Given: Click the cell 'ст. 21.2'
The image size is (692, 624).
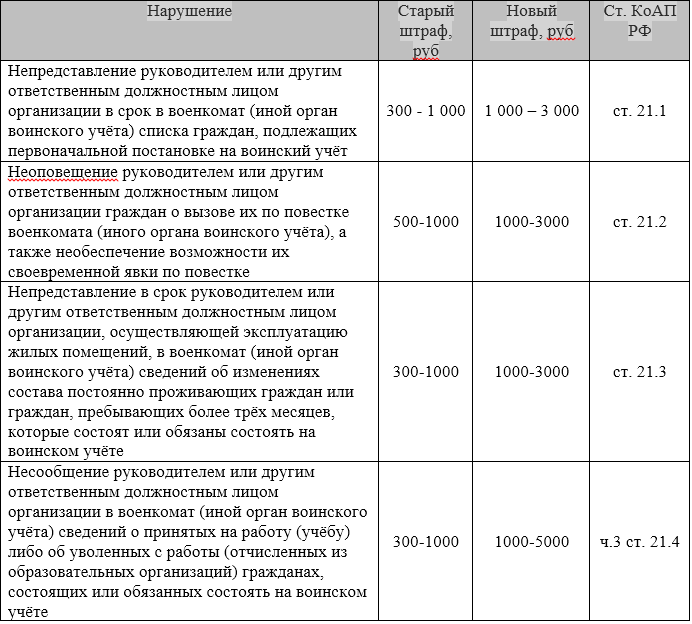Looking at the screenshot, I should pos(639,222).
